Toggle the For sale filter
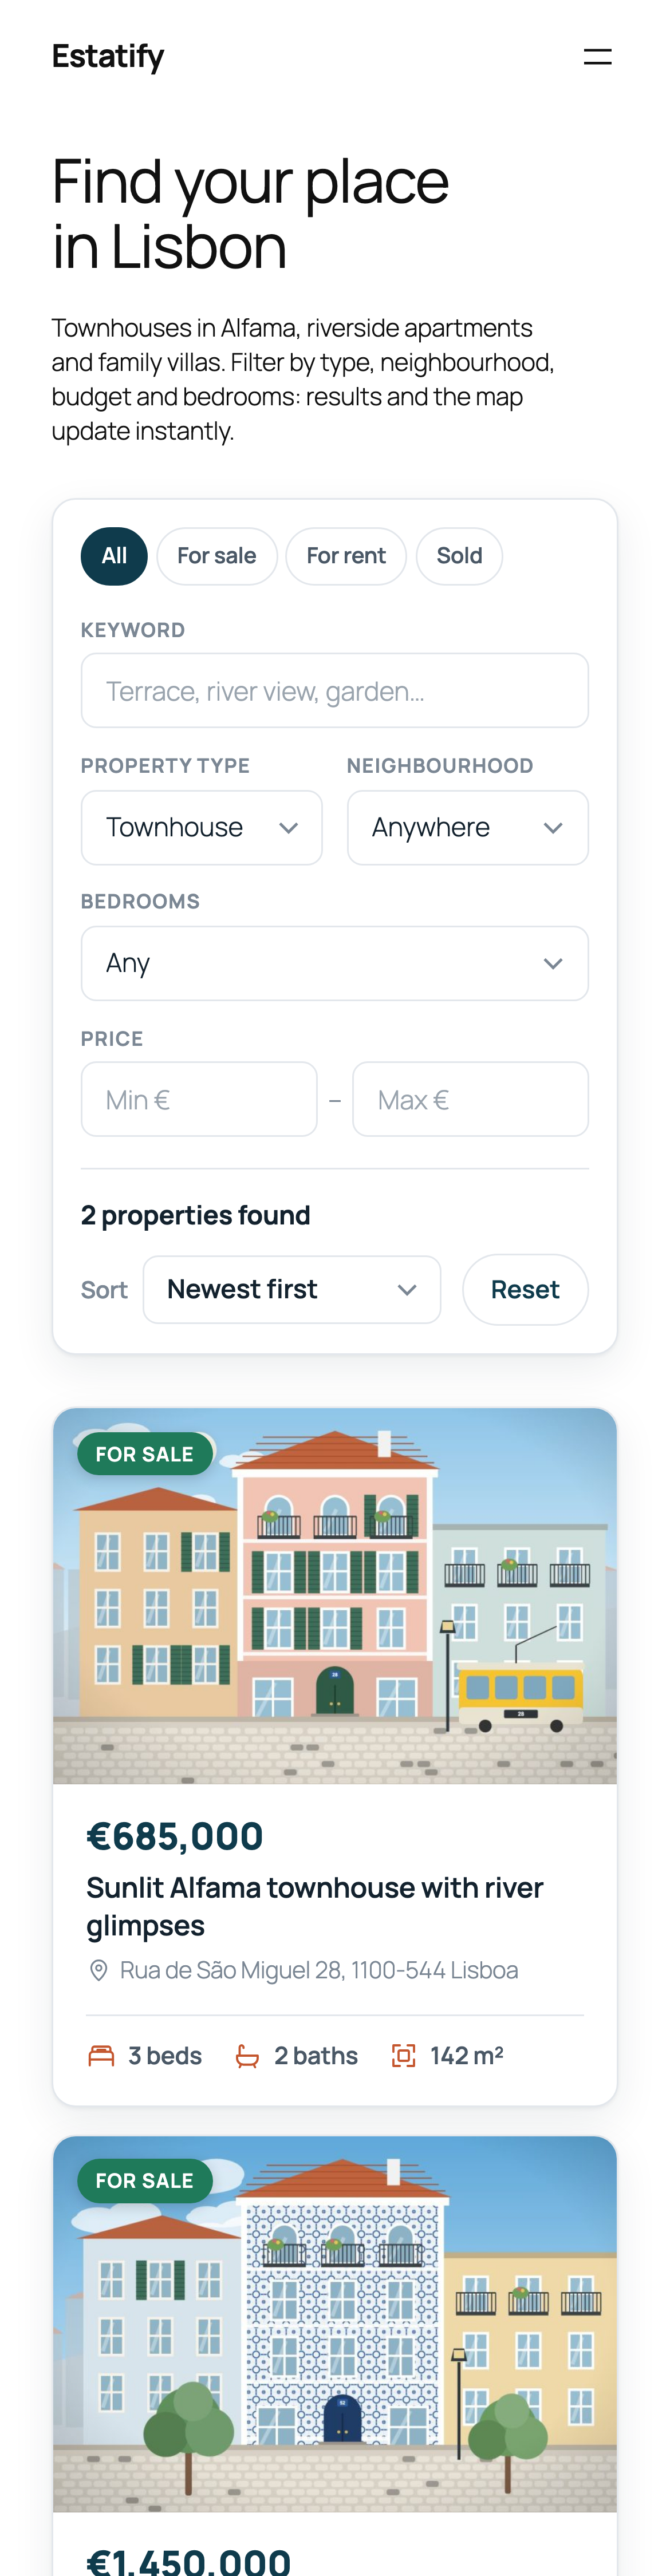 pos(217,556)
